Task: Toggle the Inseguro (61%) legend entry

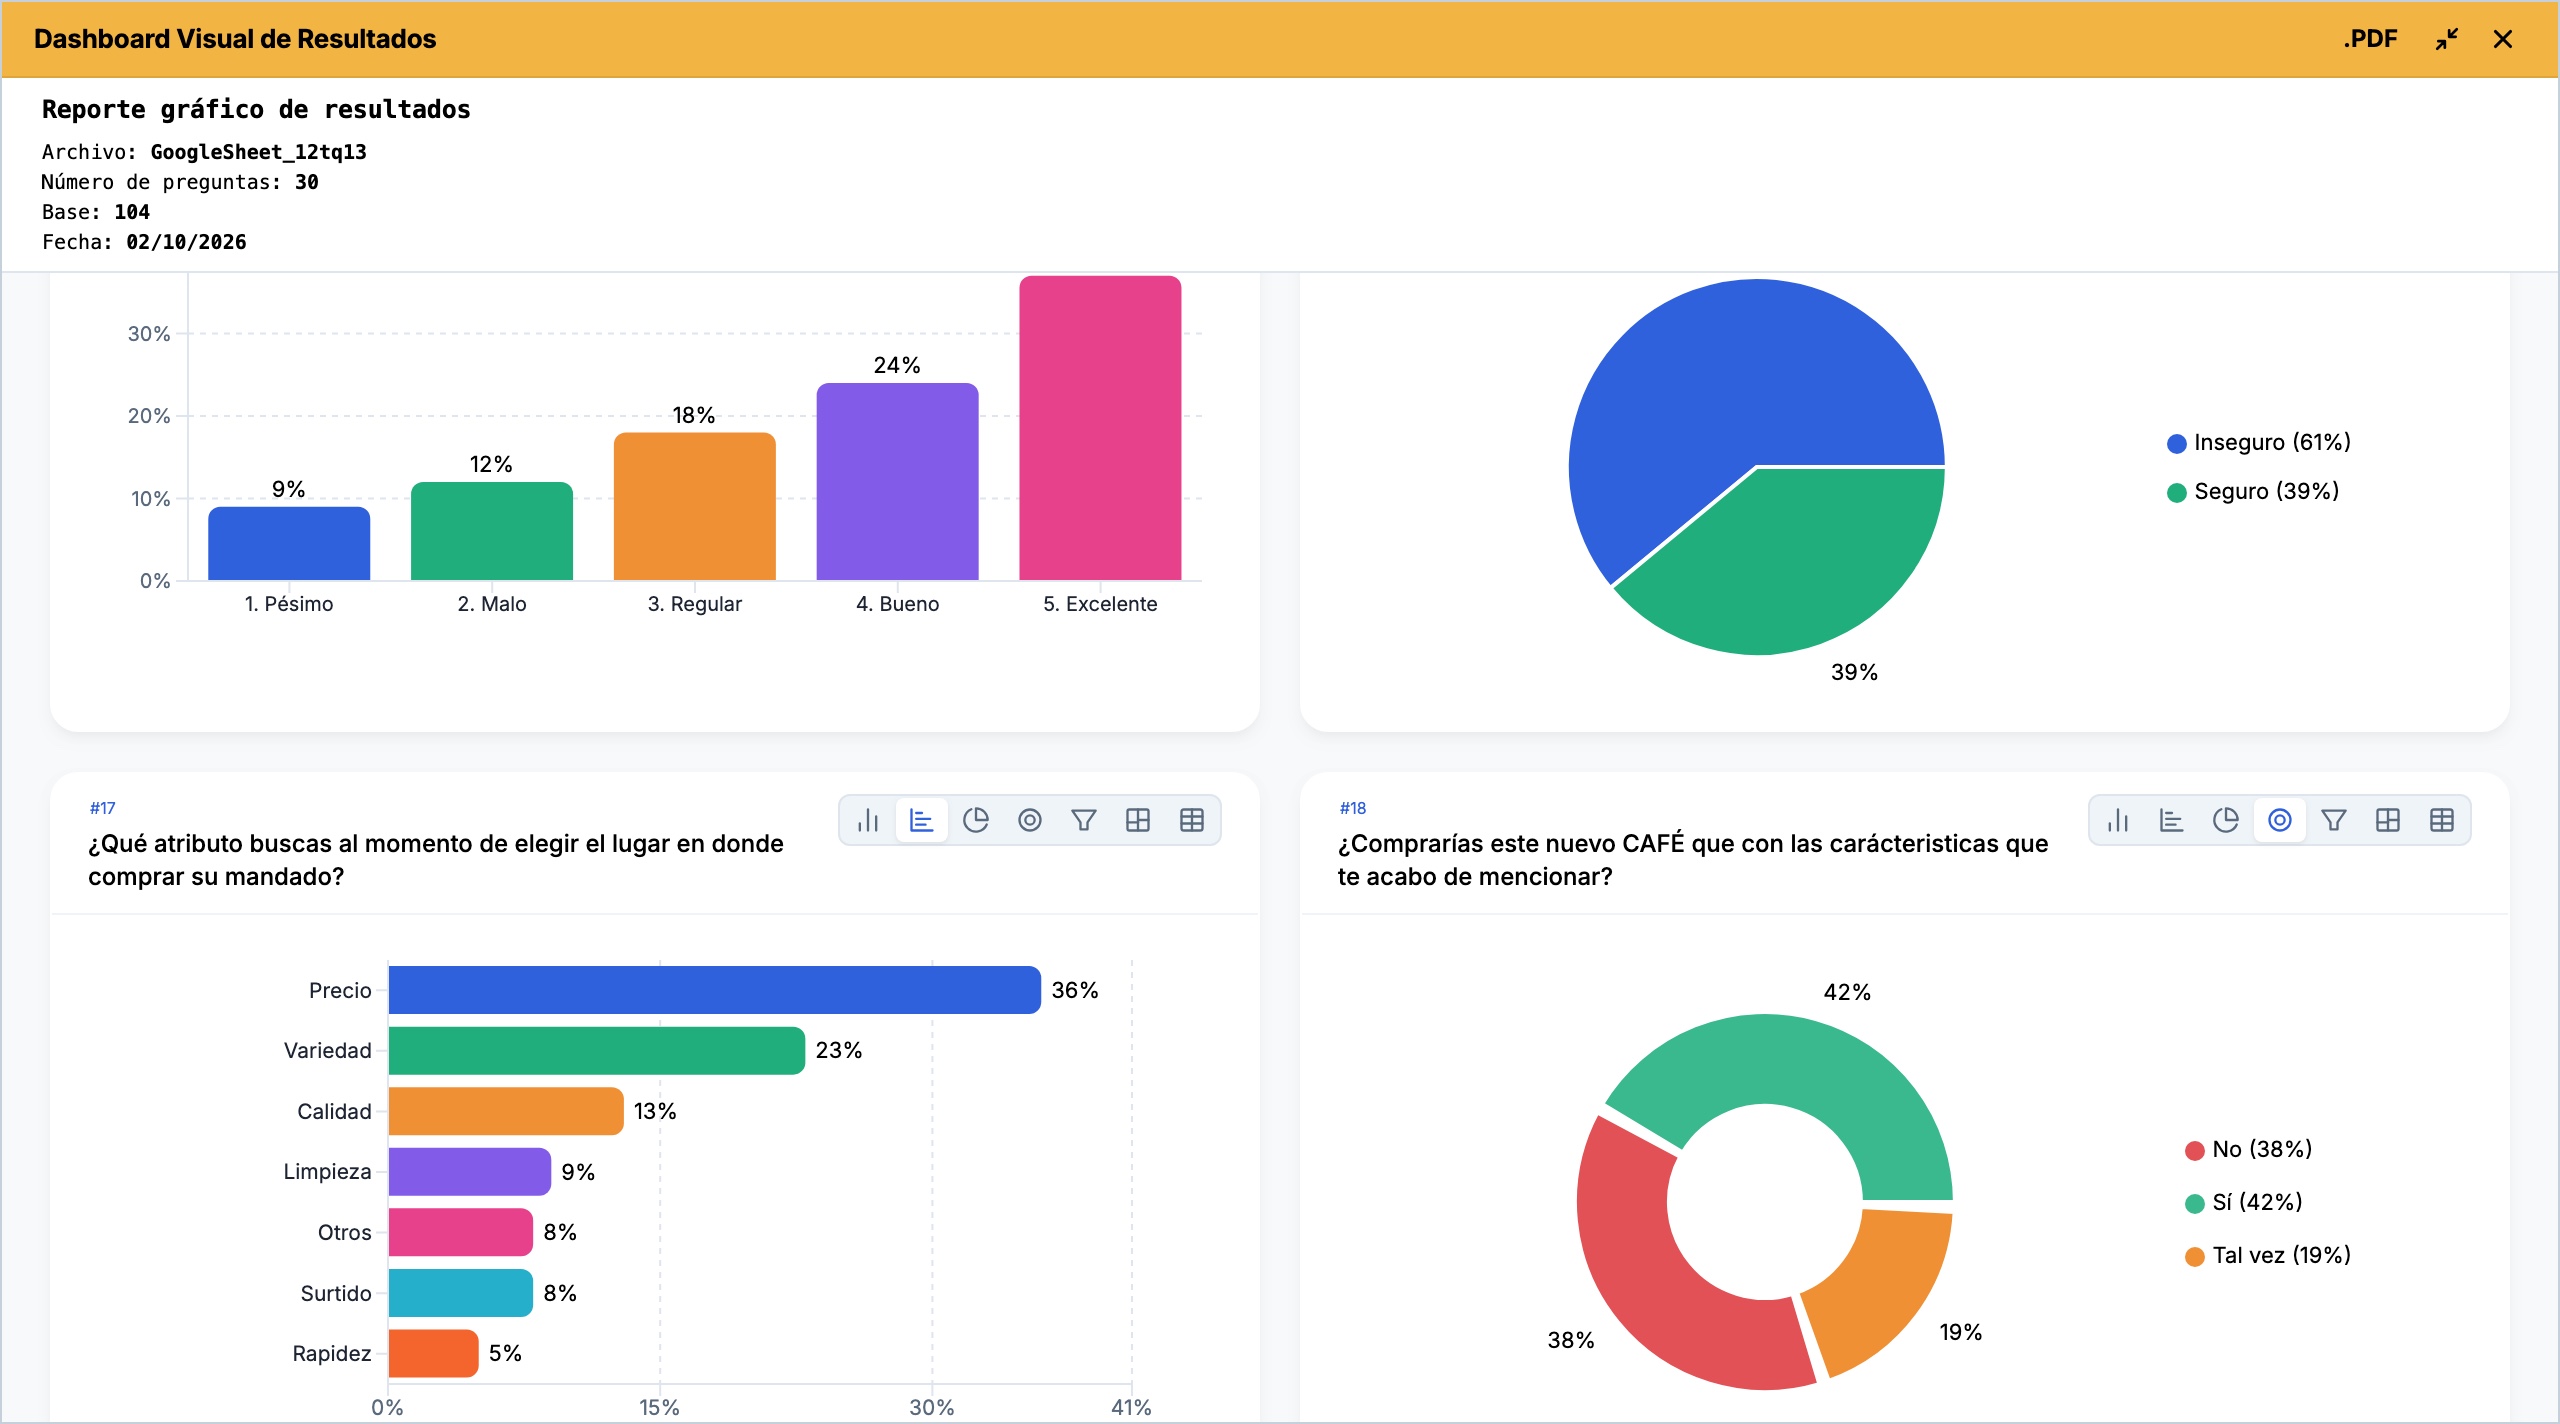Action: pos(2259,443)
